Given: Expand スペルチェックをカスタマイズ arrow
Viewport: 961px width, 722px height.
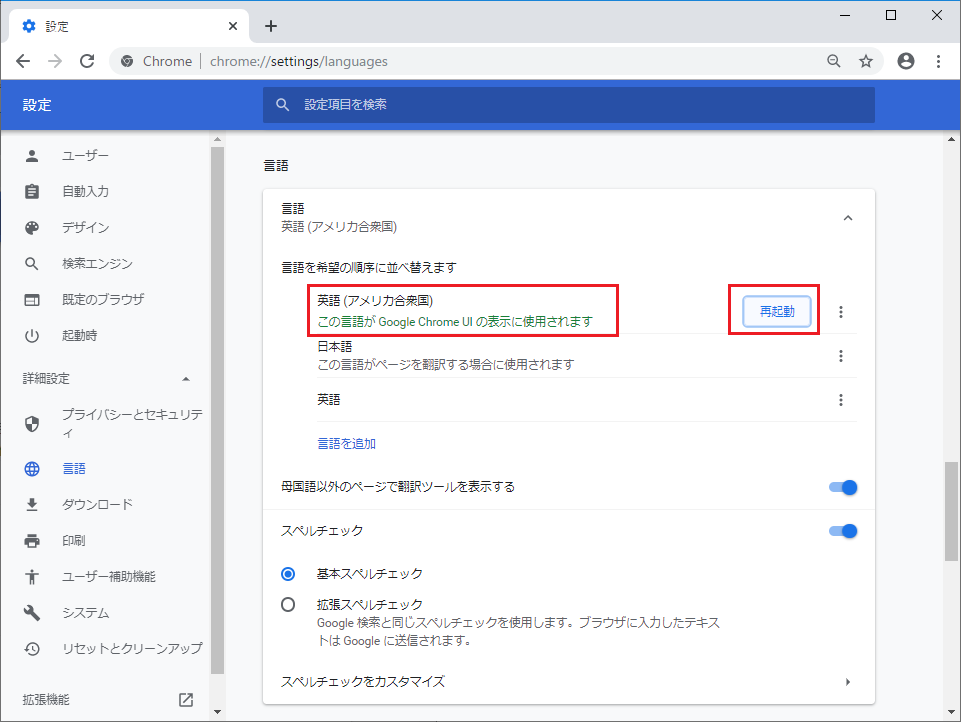Looking at the screenshot, I should click(x=848, y=682).
